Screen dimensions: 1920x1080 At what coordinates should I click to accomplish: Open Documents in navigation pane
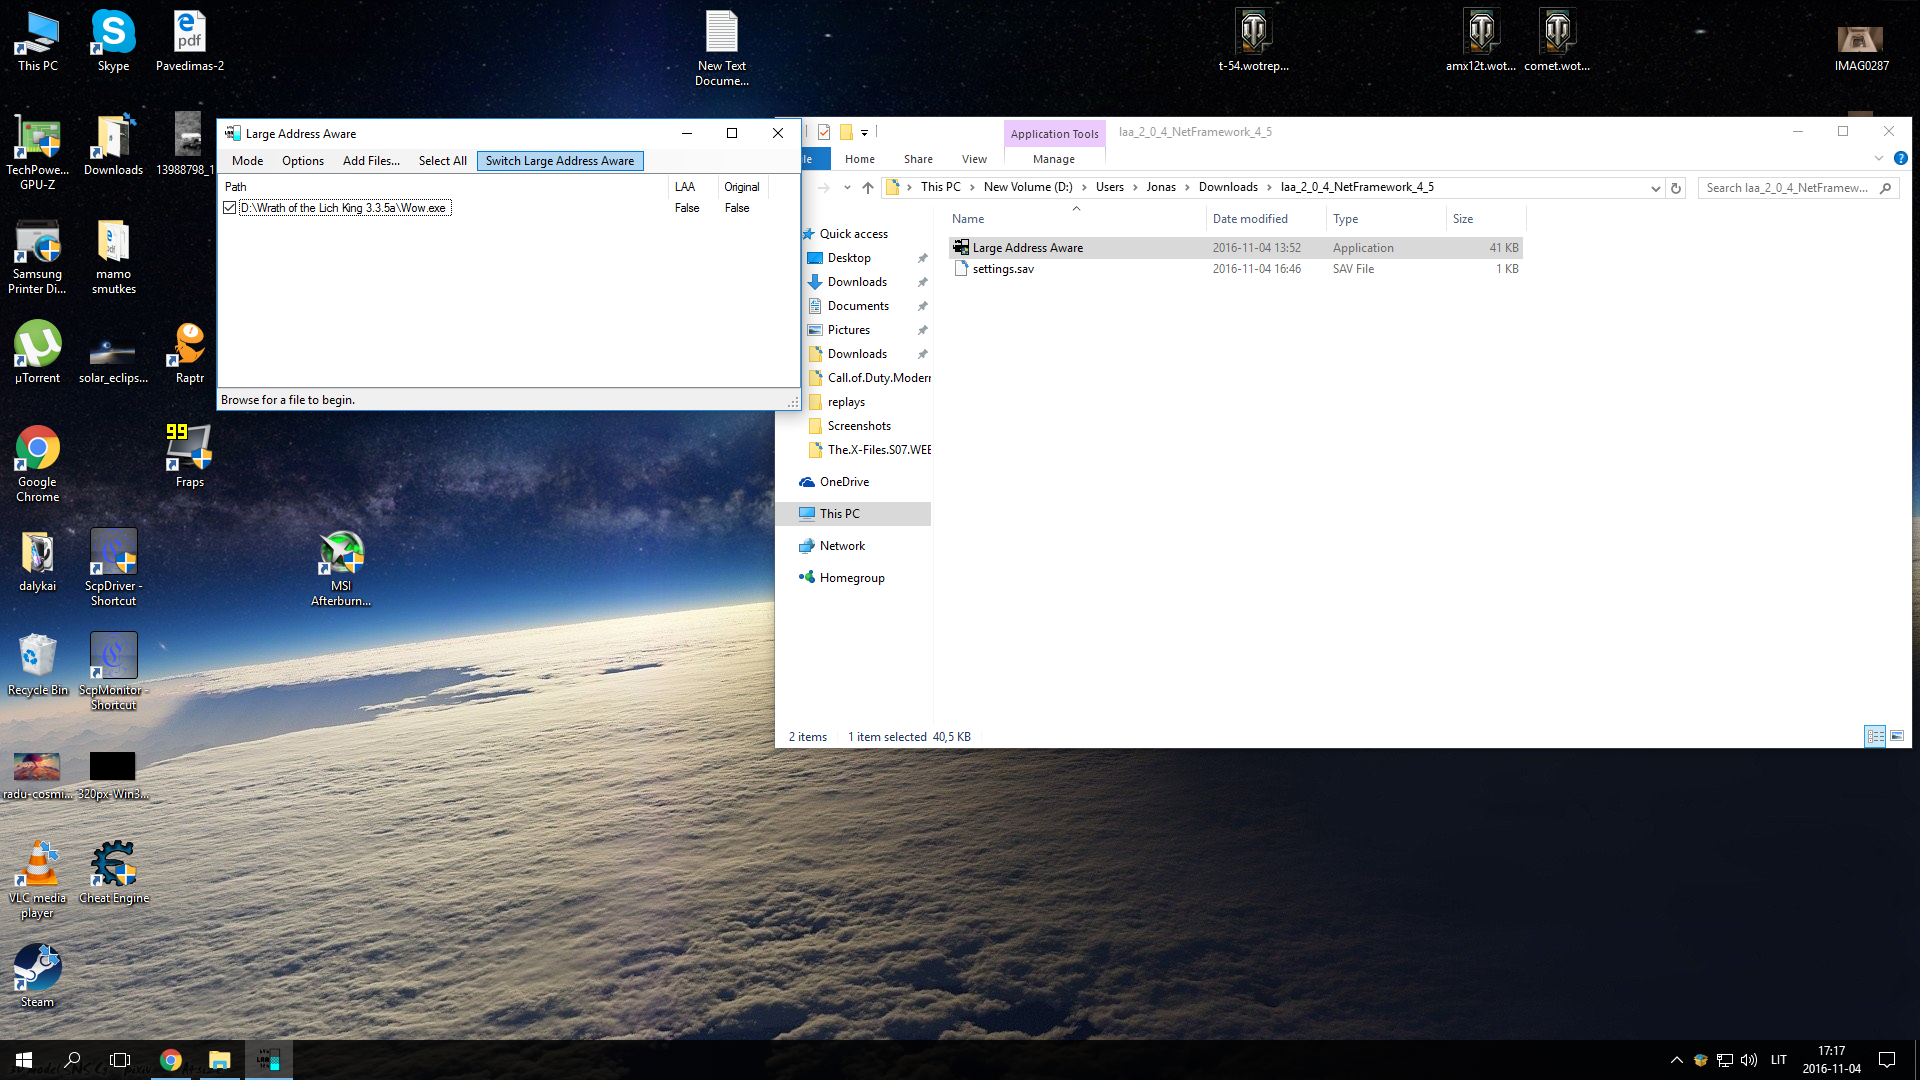pos(858,306)
